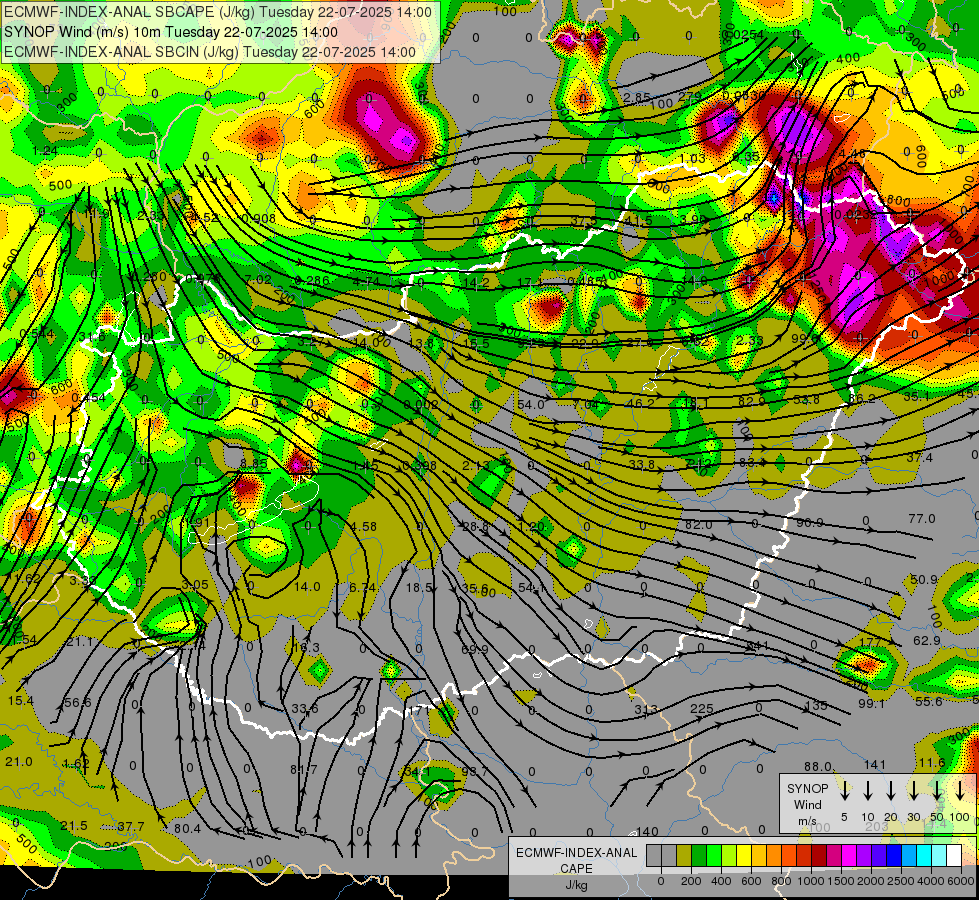979x900 pixels.
Task: Pick the olive swatch in the CAPE legend
Action: click(684, 856)
